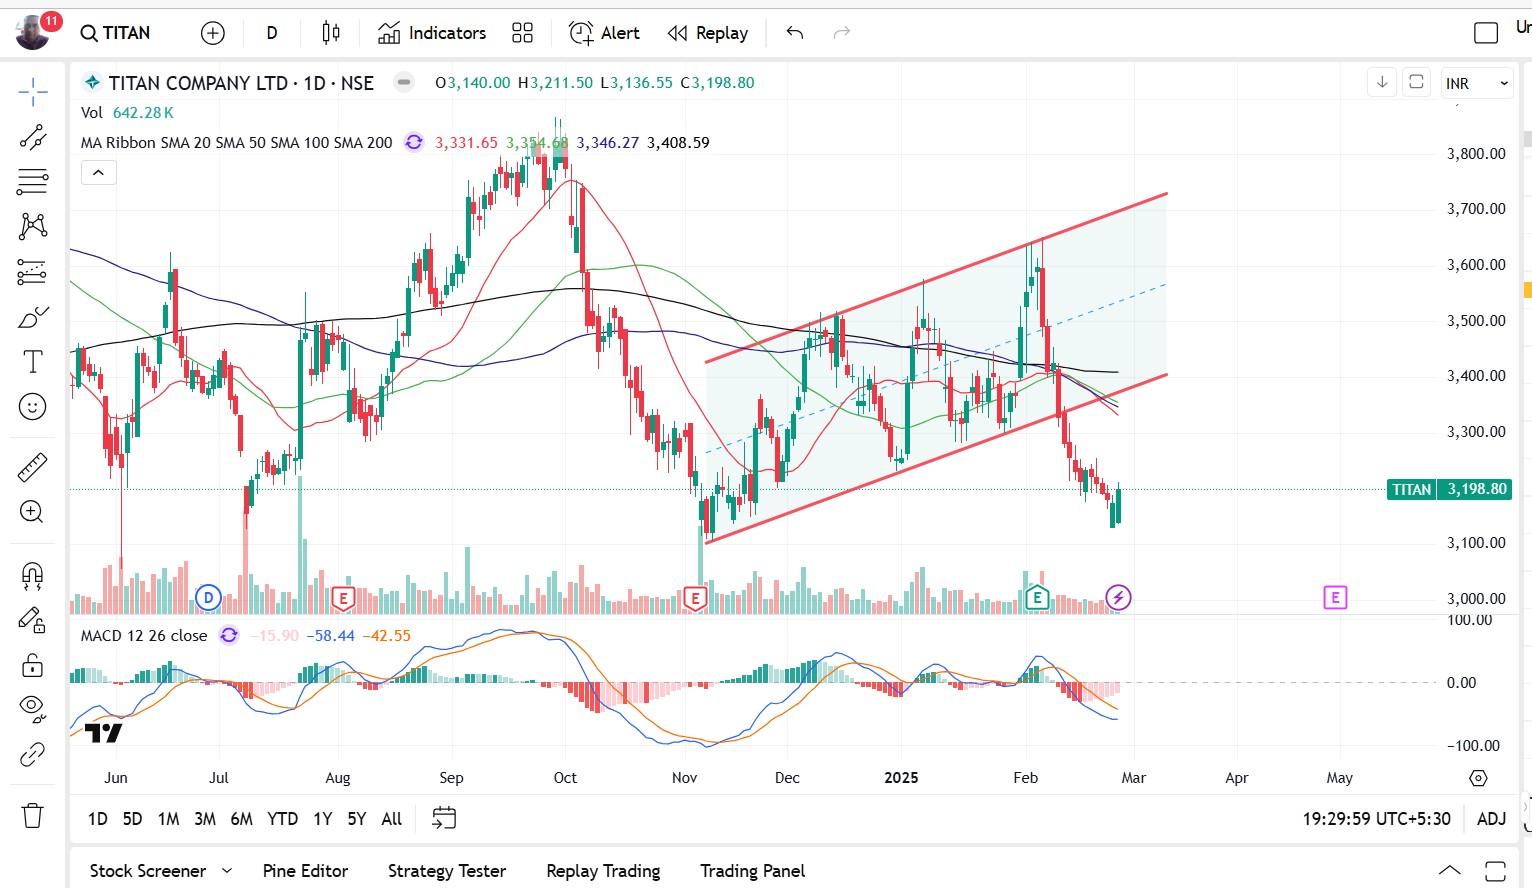Set chart range to 6M
Viewport: 1532px width, 888px height.
point(242,819)
